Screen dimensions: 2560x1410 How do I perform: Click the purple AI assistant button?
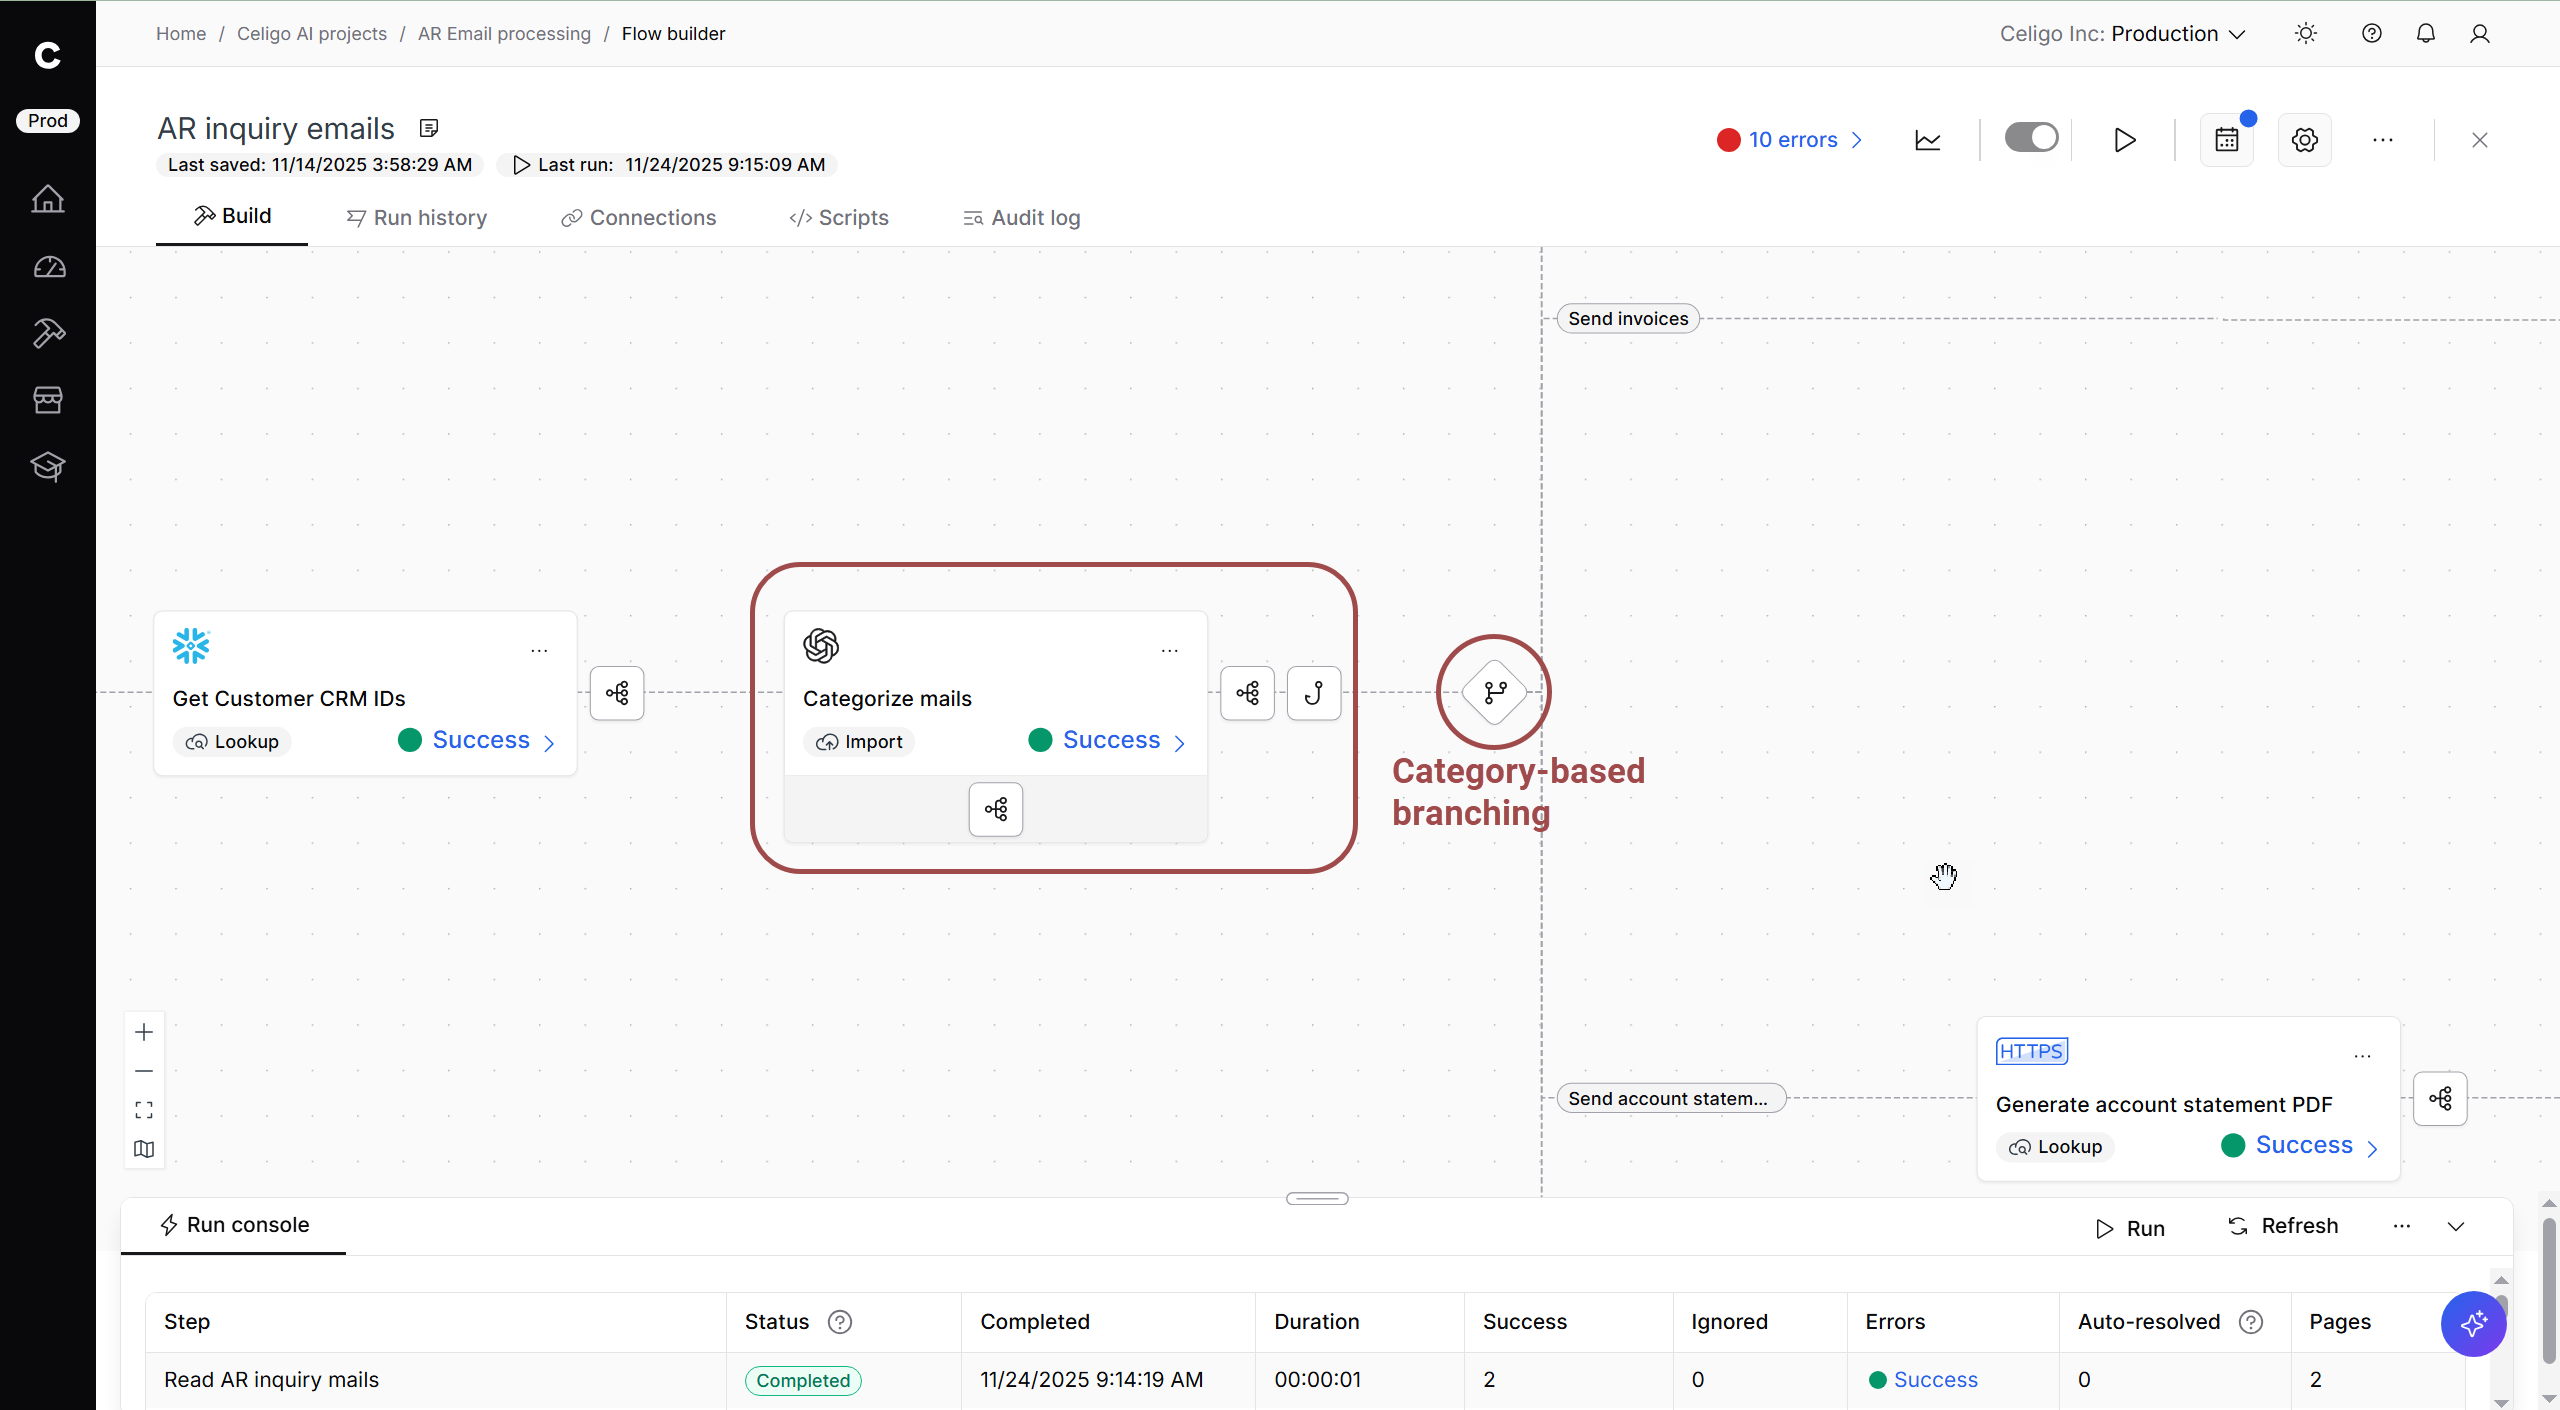coord(2472,1324)
